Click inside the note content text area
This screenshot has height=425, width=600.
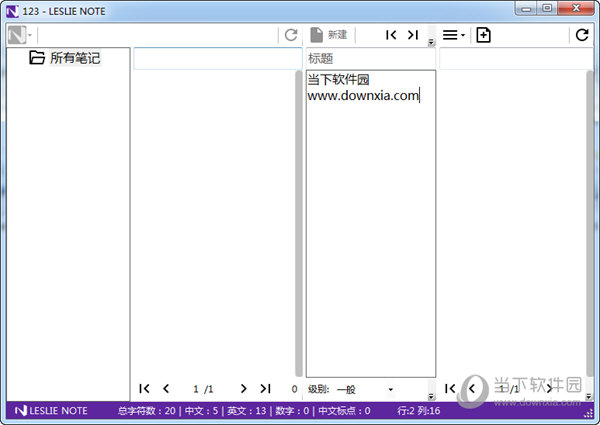(370, 224)
